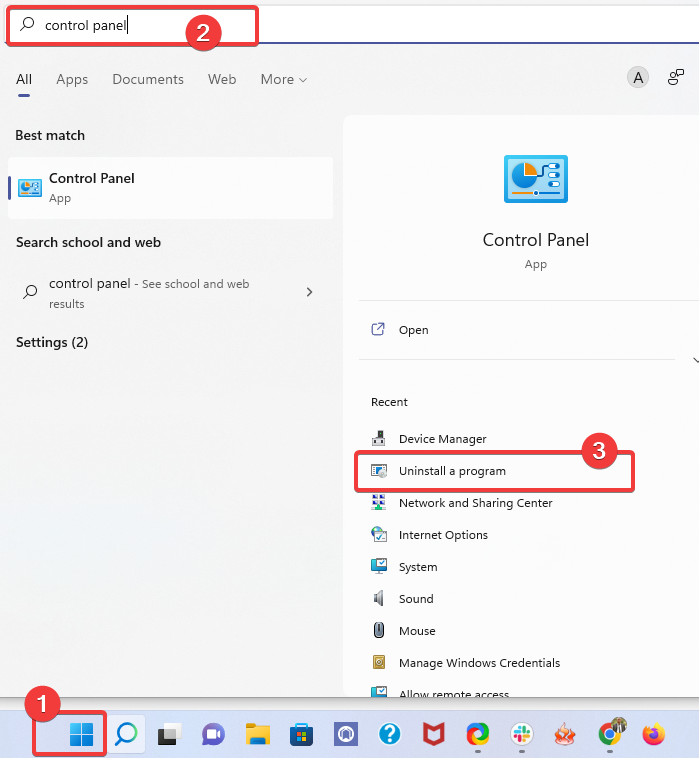Open the Get Help question-mark icon
699x758 pixels.
390,734
